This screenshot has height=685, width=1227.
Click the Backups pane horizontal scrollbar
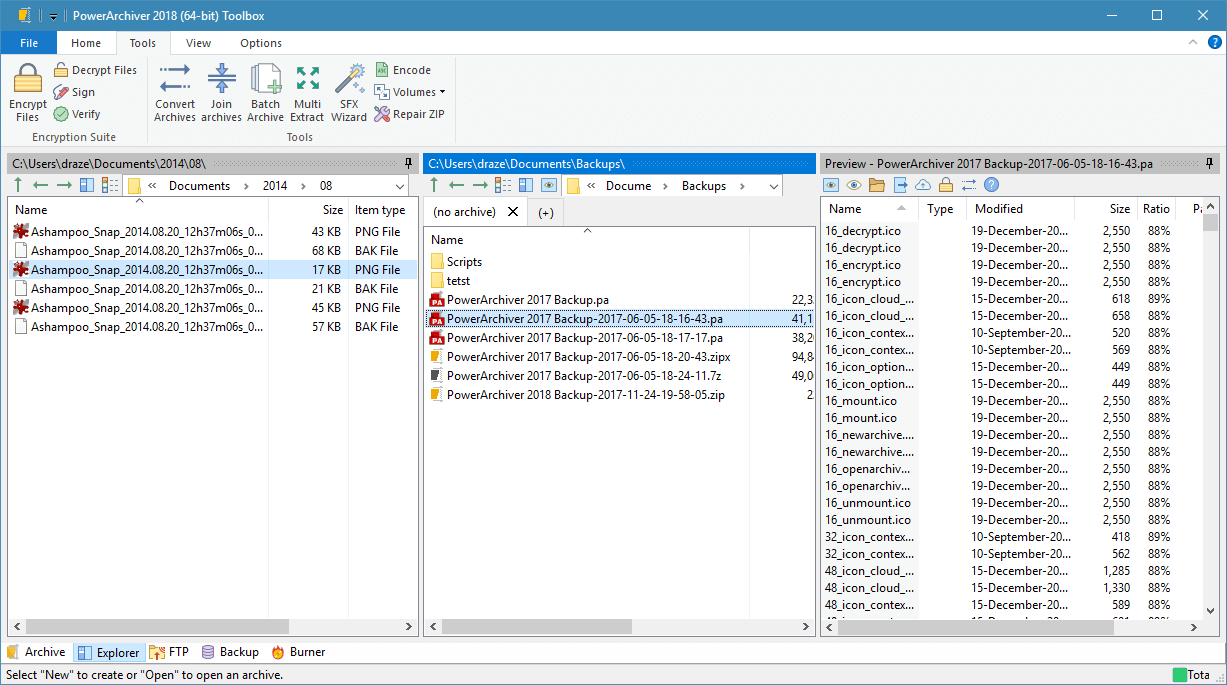click(x=536, y=626)
